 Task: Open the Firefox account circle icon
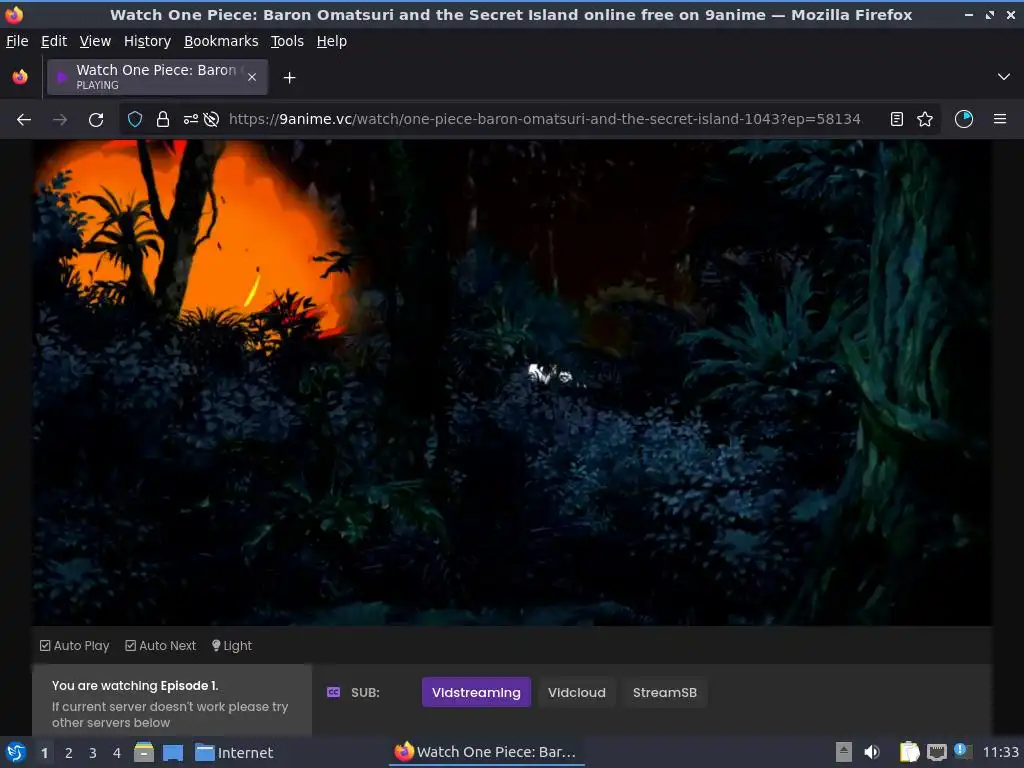[x=964, y=119]
